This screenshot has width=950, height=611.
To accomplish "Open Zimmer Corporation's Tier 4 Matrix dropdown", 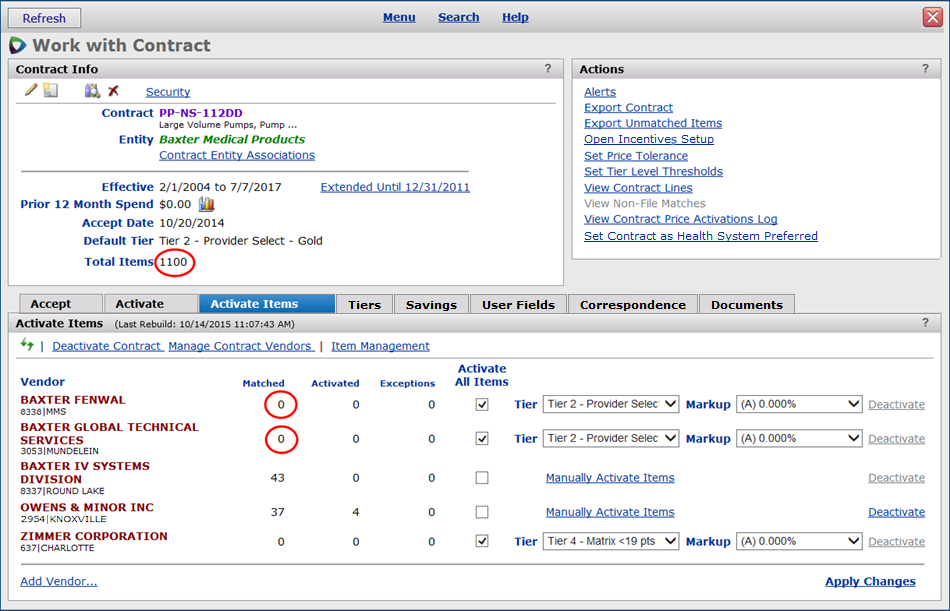I will (610, 541).
